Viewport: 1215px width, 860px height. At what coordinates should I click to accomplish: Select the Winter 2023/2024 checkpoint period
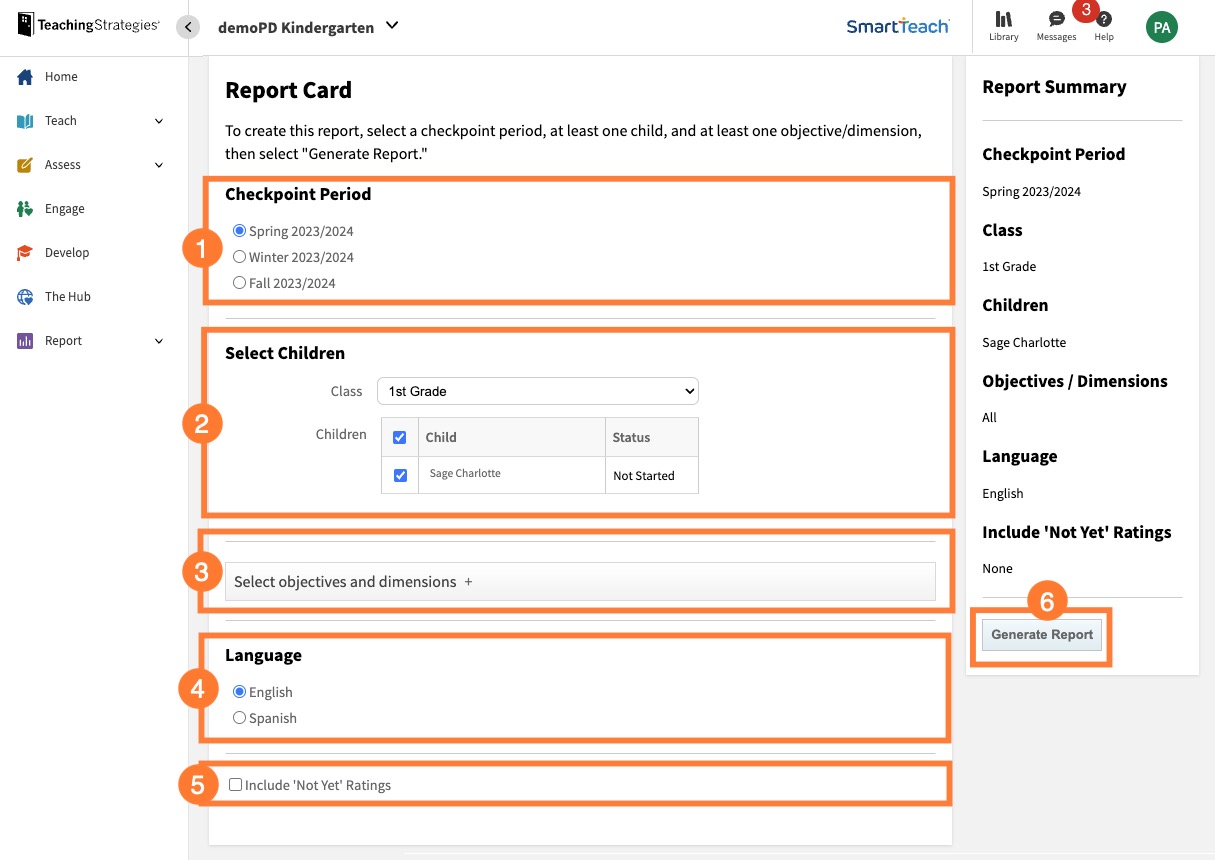(239, 256)
